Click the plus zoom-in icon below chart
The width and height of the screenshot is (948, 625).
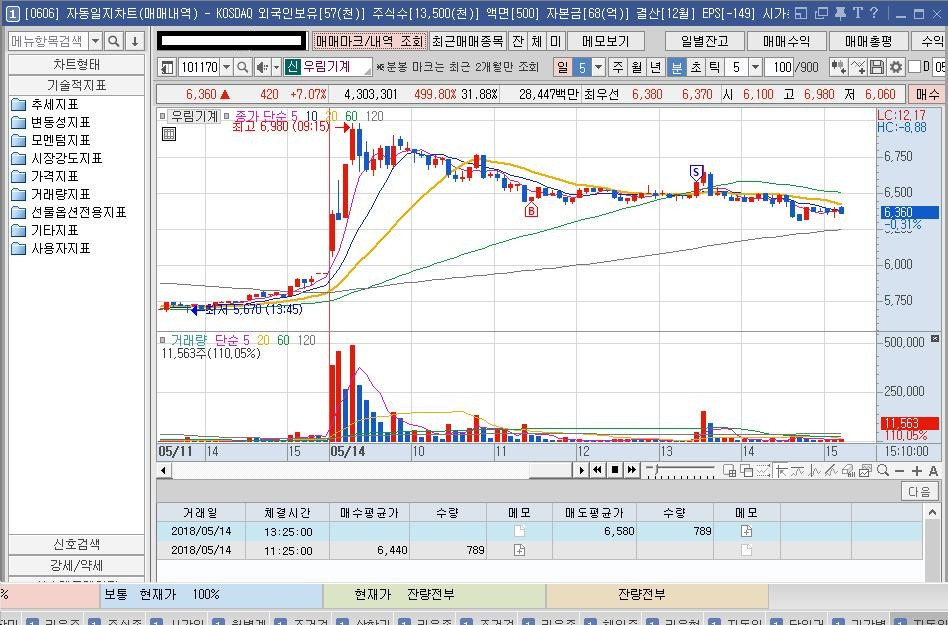(917, 471)
